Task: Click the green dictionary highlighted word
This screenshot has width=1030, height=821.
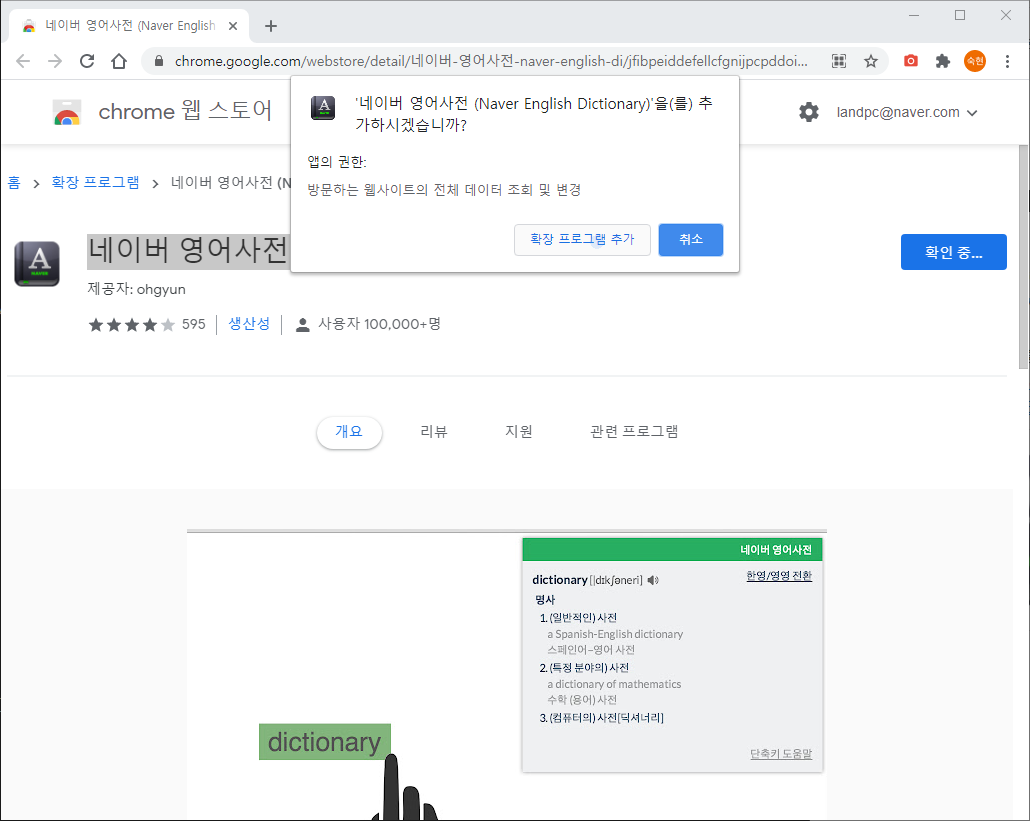Action: 325,742
